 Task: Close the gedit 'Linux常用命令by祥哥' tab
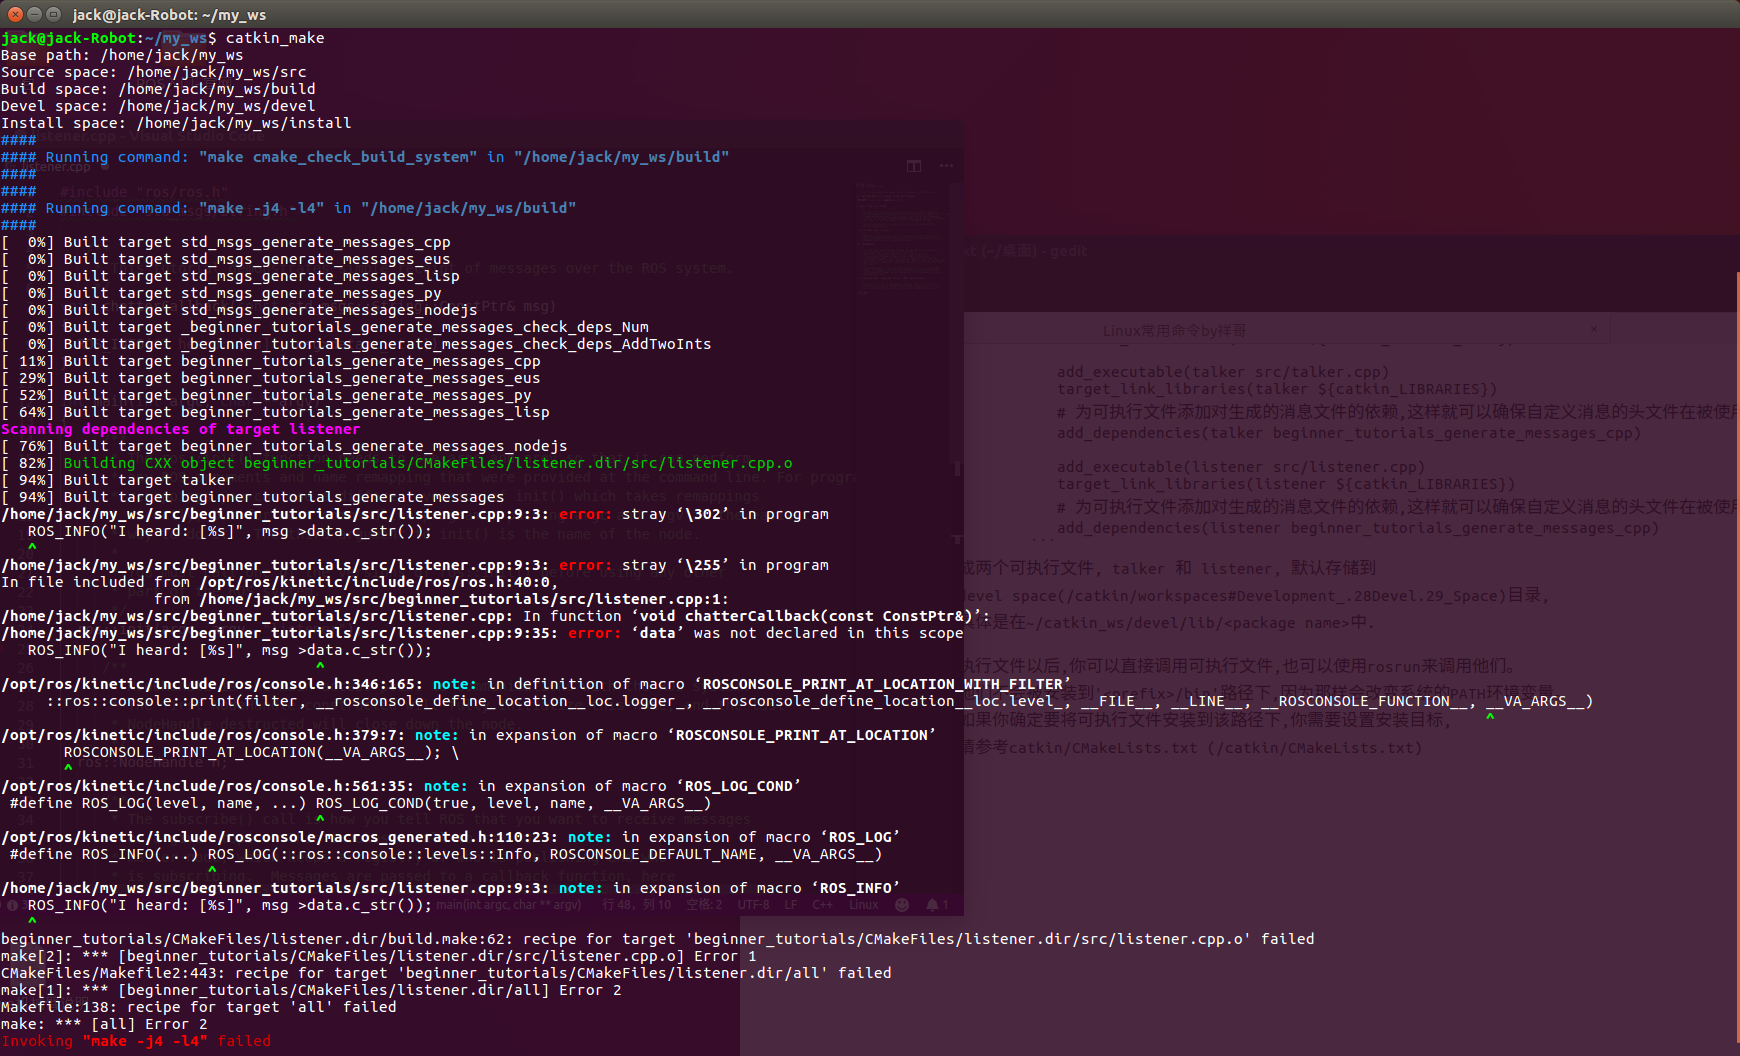pos(1594,329)
